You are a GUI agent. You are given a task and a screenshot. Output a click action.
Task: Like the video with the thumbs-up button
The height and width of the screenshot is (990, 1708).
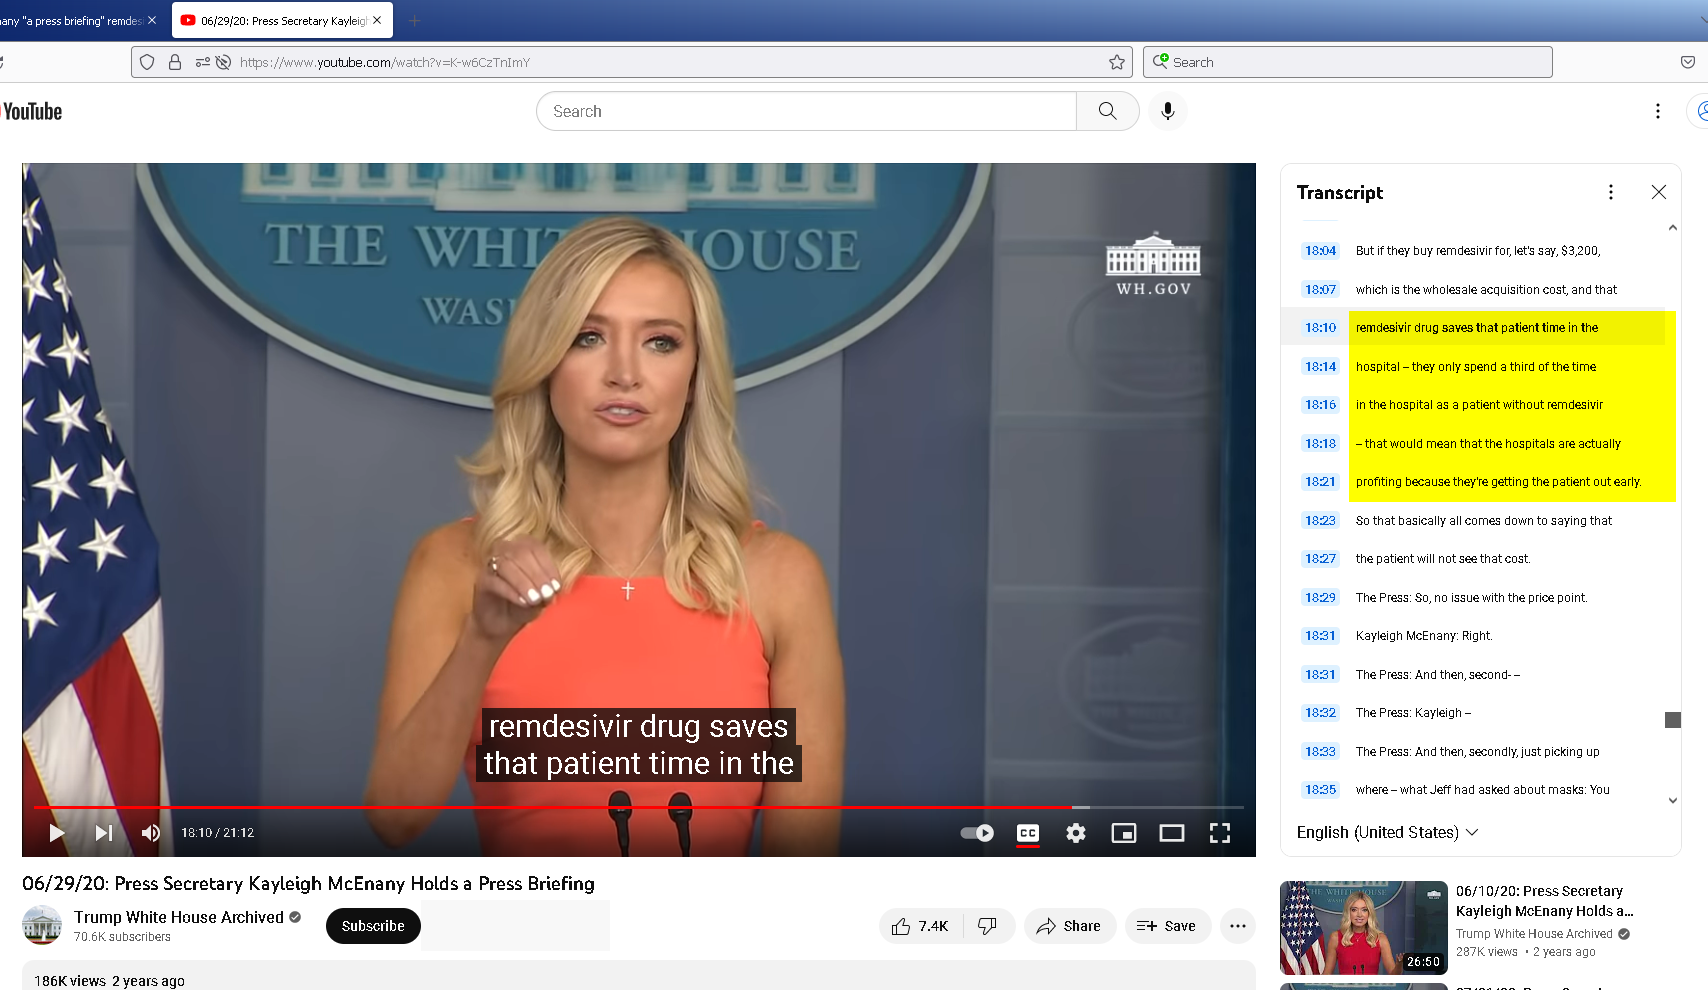[x=921, y=926]
